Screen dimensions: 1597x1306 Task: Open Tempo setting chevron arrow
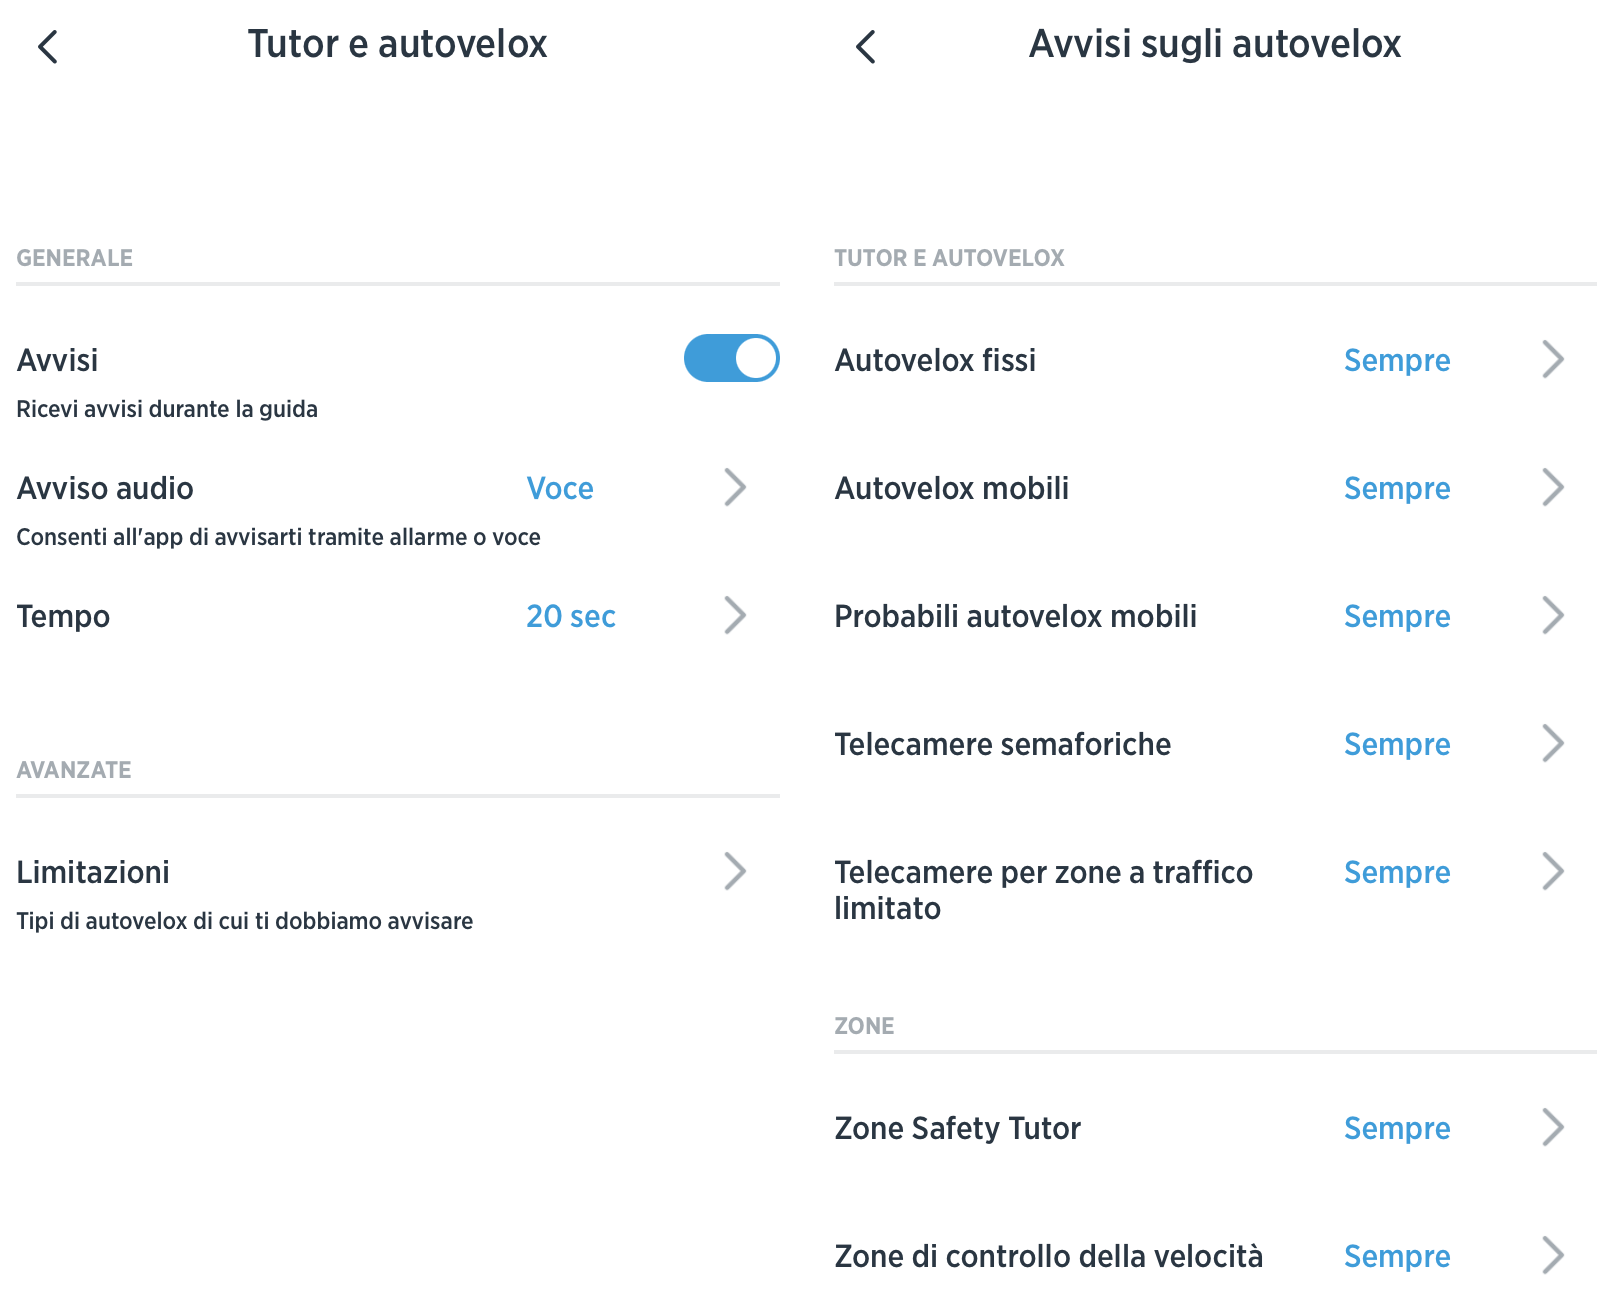(x=735, y=615)
